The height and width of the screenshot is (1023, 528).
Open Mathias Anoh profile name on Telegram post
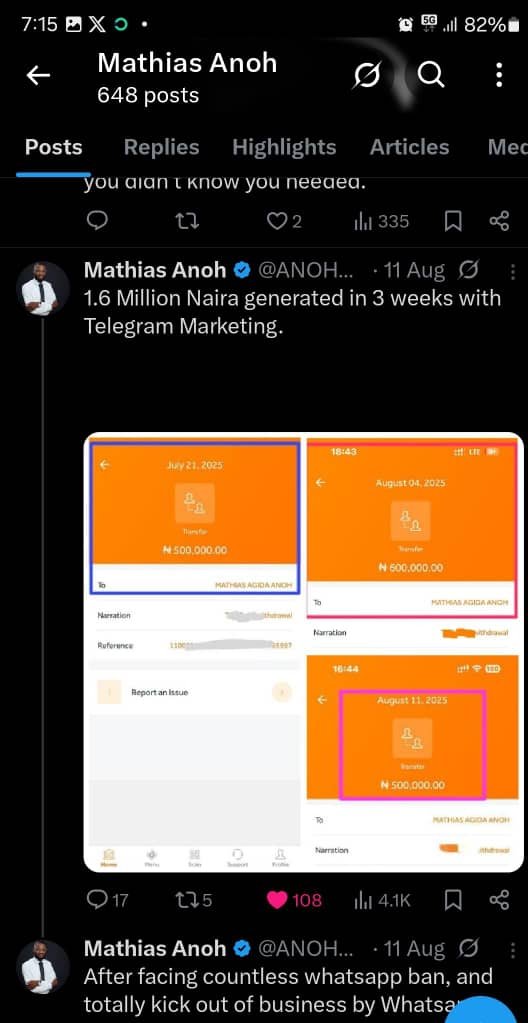[x=155, y=270]
